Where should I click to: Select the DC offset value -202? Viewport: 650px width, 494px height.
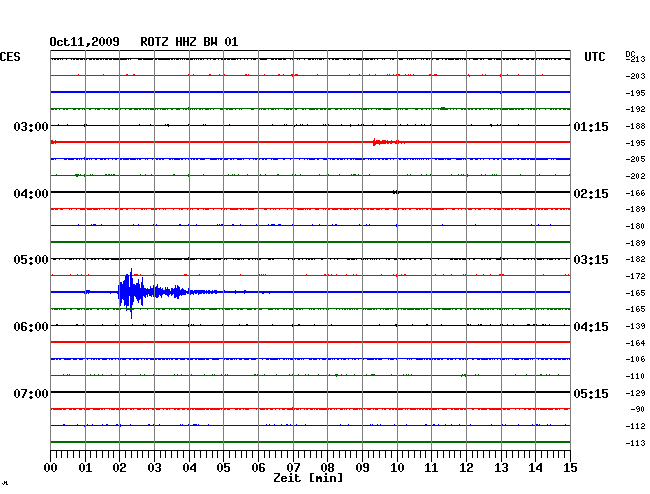click(x=635, y=176)
